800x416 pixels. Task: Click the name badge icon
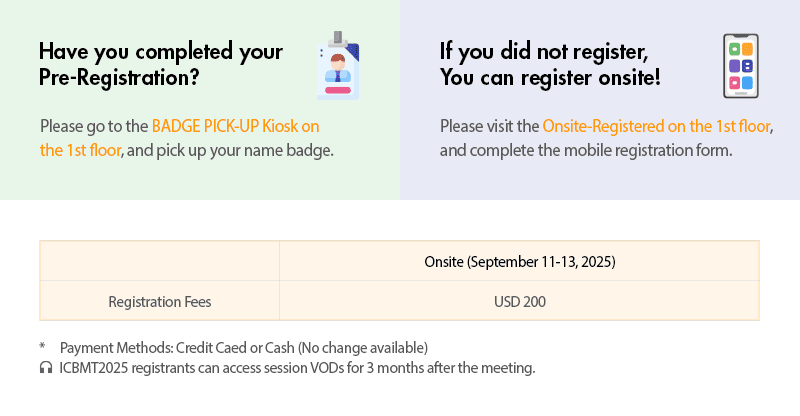click(337, 65)
